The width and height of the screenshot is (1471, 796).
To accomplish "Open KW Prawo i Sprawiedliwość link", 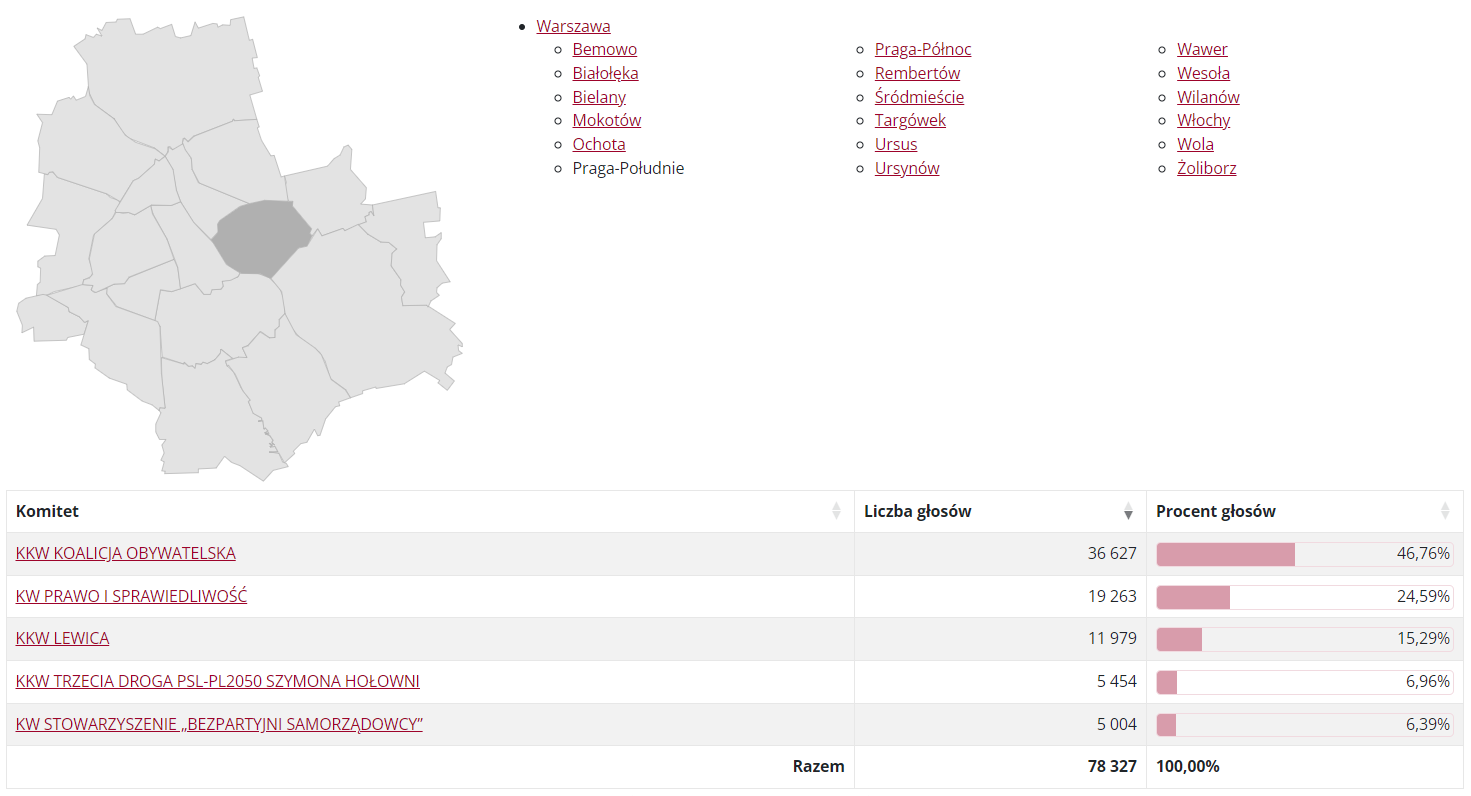I will [131, 596].
